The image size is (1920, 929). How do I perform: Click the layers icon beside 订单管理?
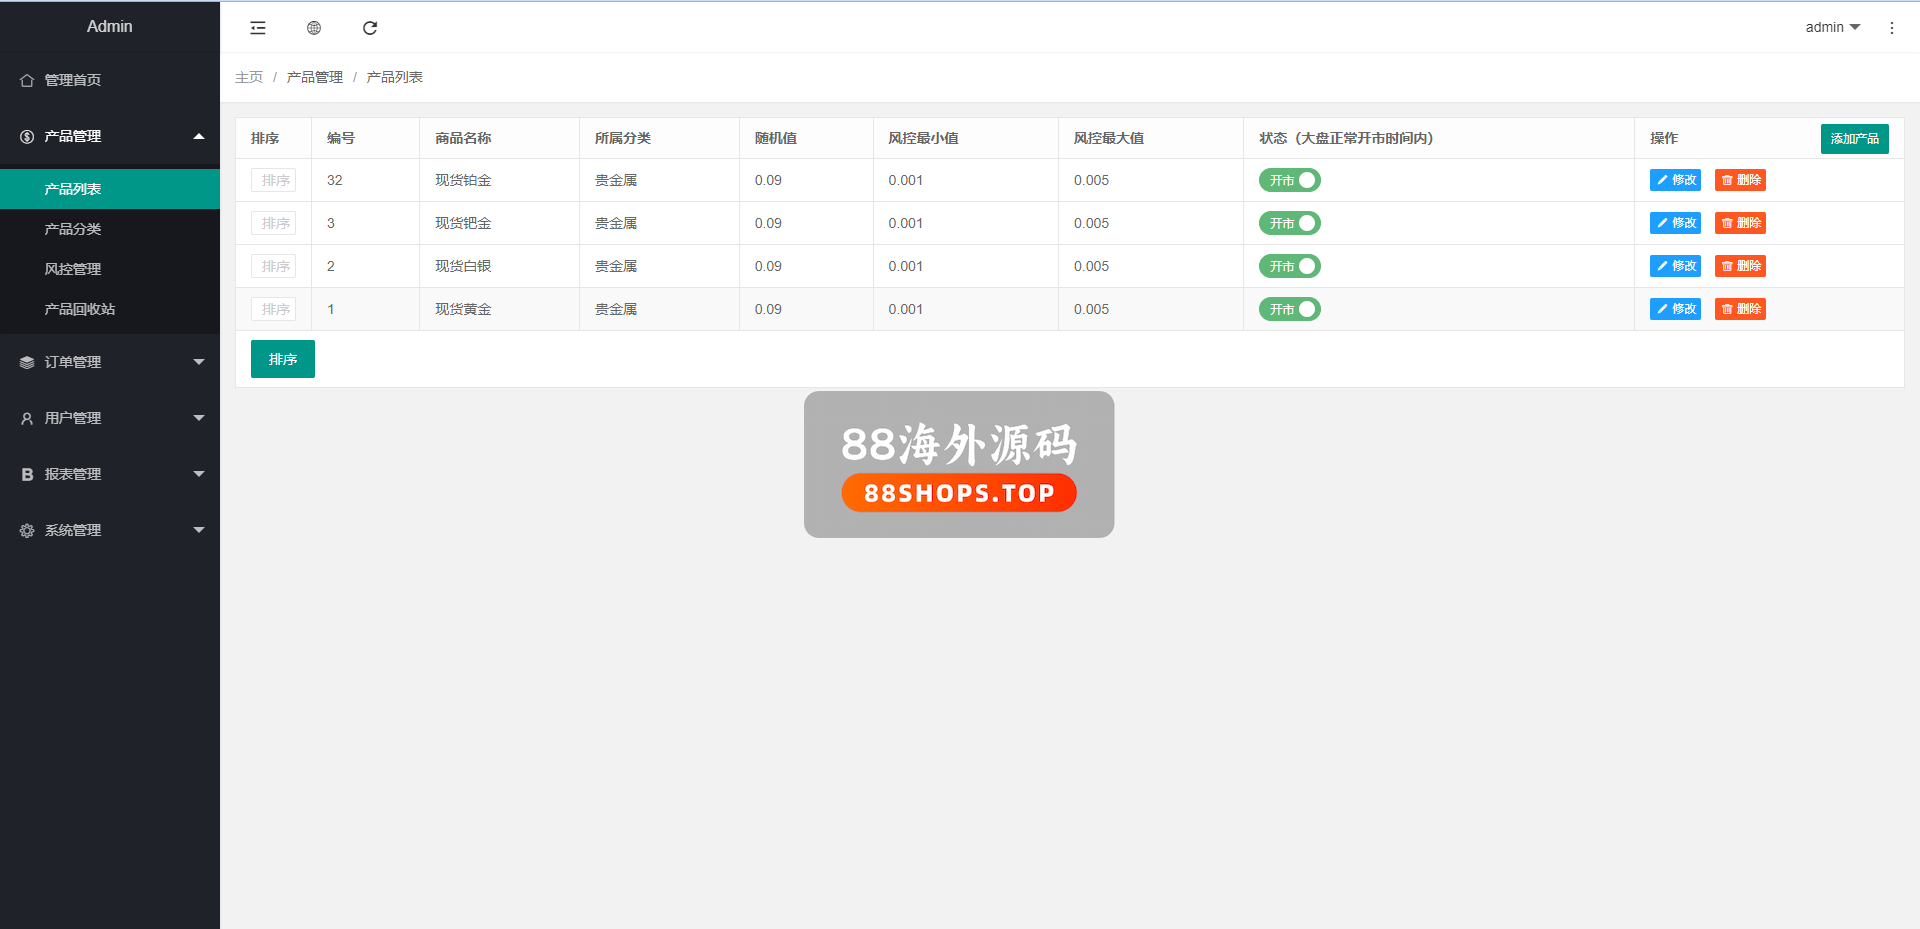click(27, 362)
